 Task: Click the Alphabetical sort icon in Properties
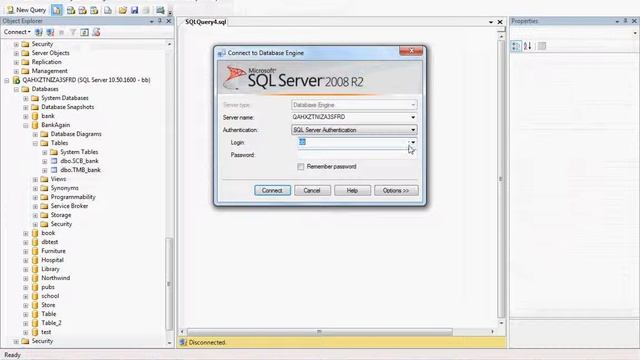point(527,46)
